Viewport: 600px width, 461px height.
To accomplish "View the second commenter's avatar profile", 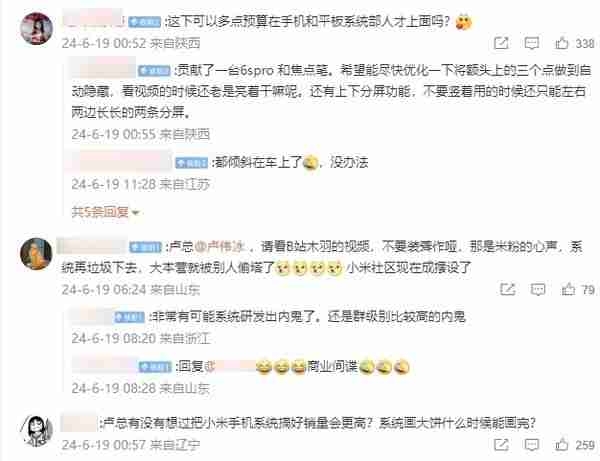I will pyautogui.click(x=36, y=254).
